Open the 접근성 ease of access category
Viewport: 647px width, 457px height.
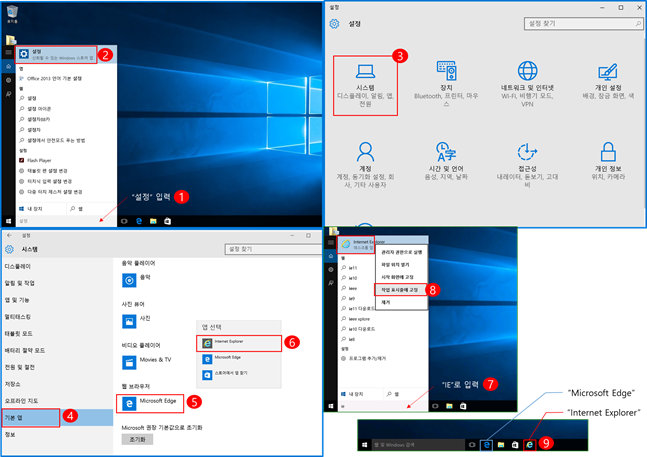(527, 165)
